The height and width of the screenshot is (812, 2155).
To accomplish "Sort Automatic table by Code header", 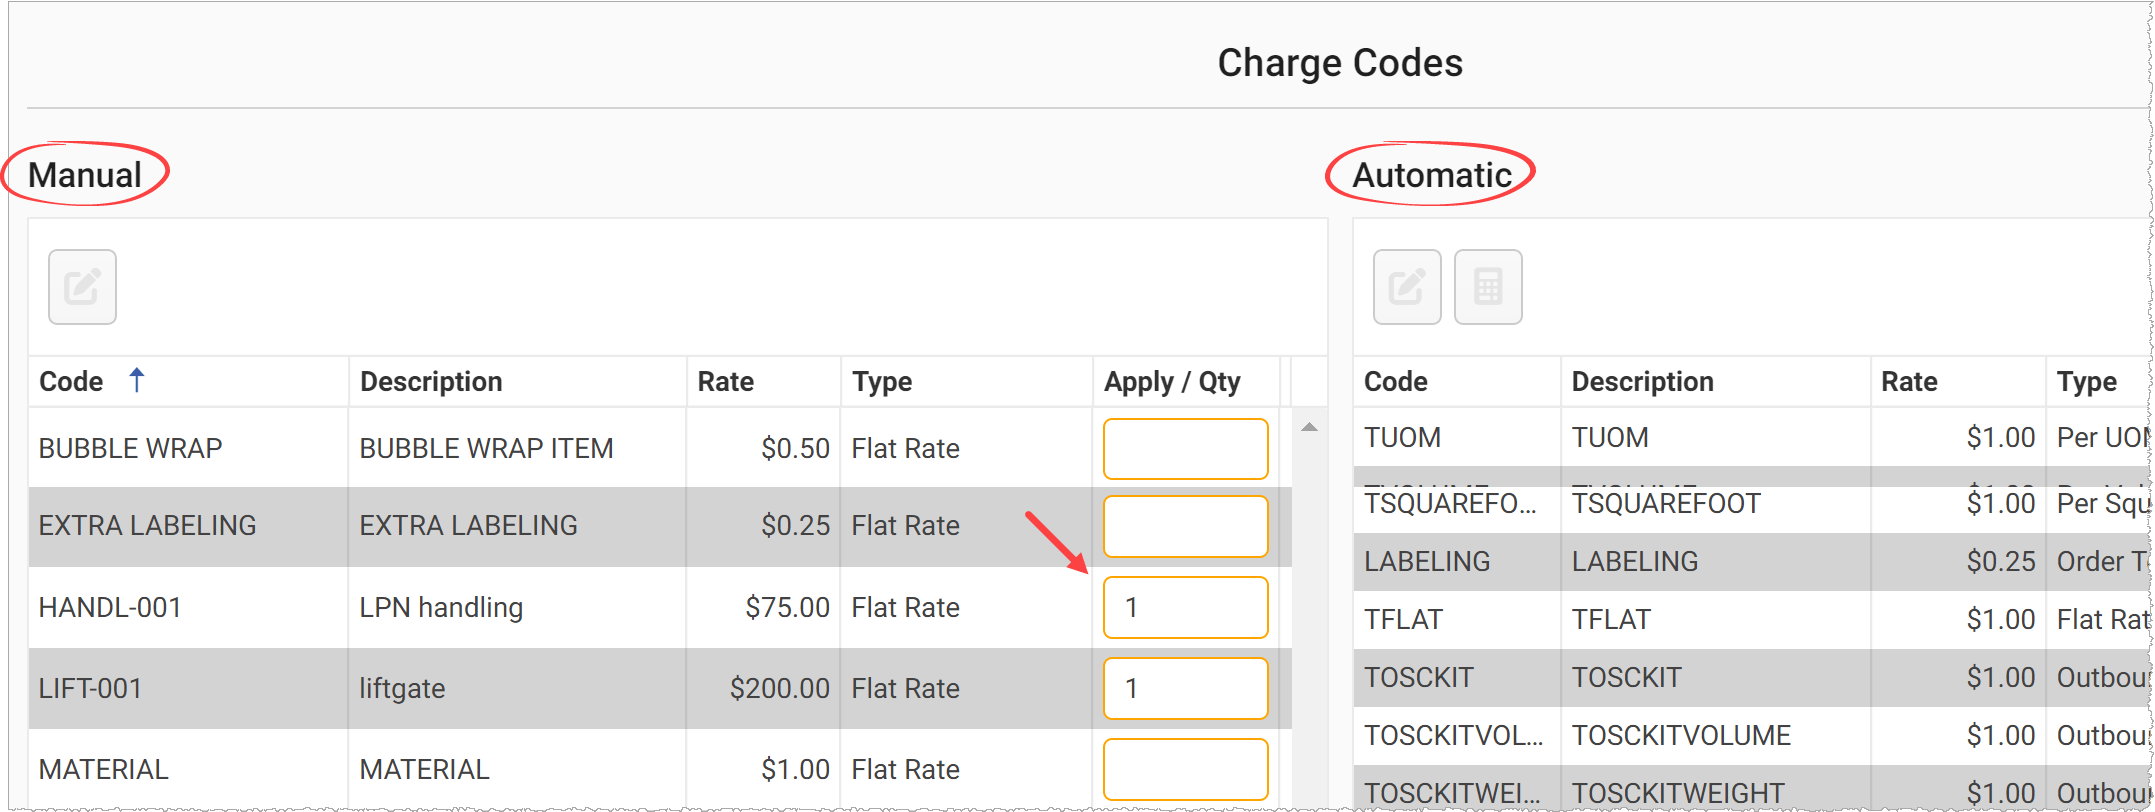I will click(x=1396, y=382).
